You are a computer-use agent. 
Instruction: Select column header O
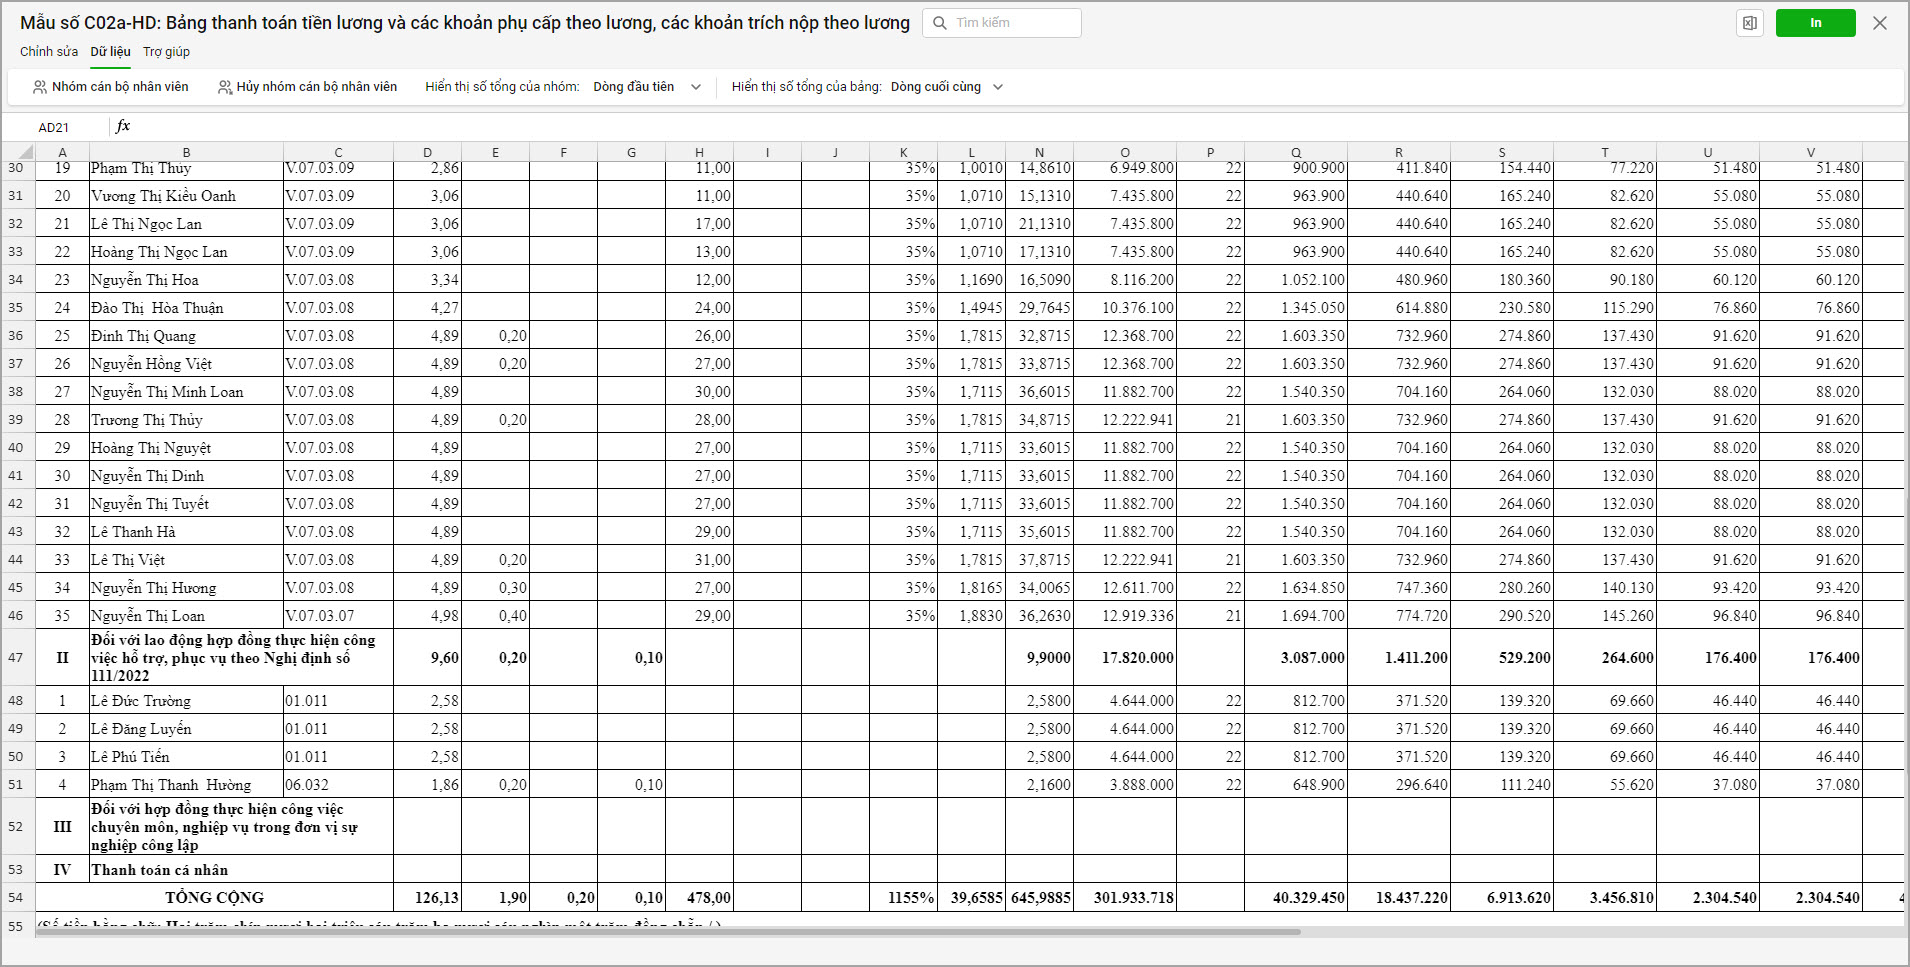pos(1124,152)
